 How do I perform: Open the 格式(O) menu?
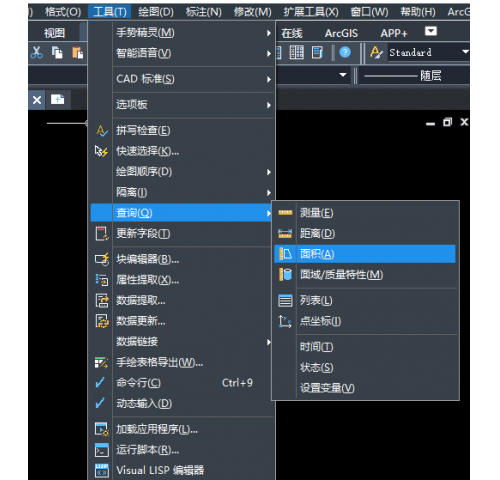[63, 12]
